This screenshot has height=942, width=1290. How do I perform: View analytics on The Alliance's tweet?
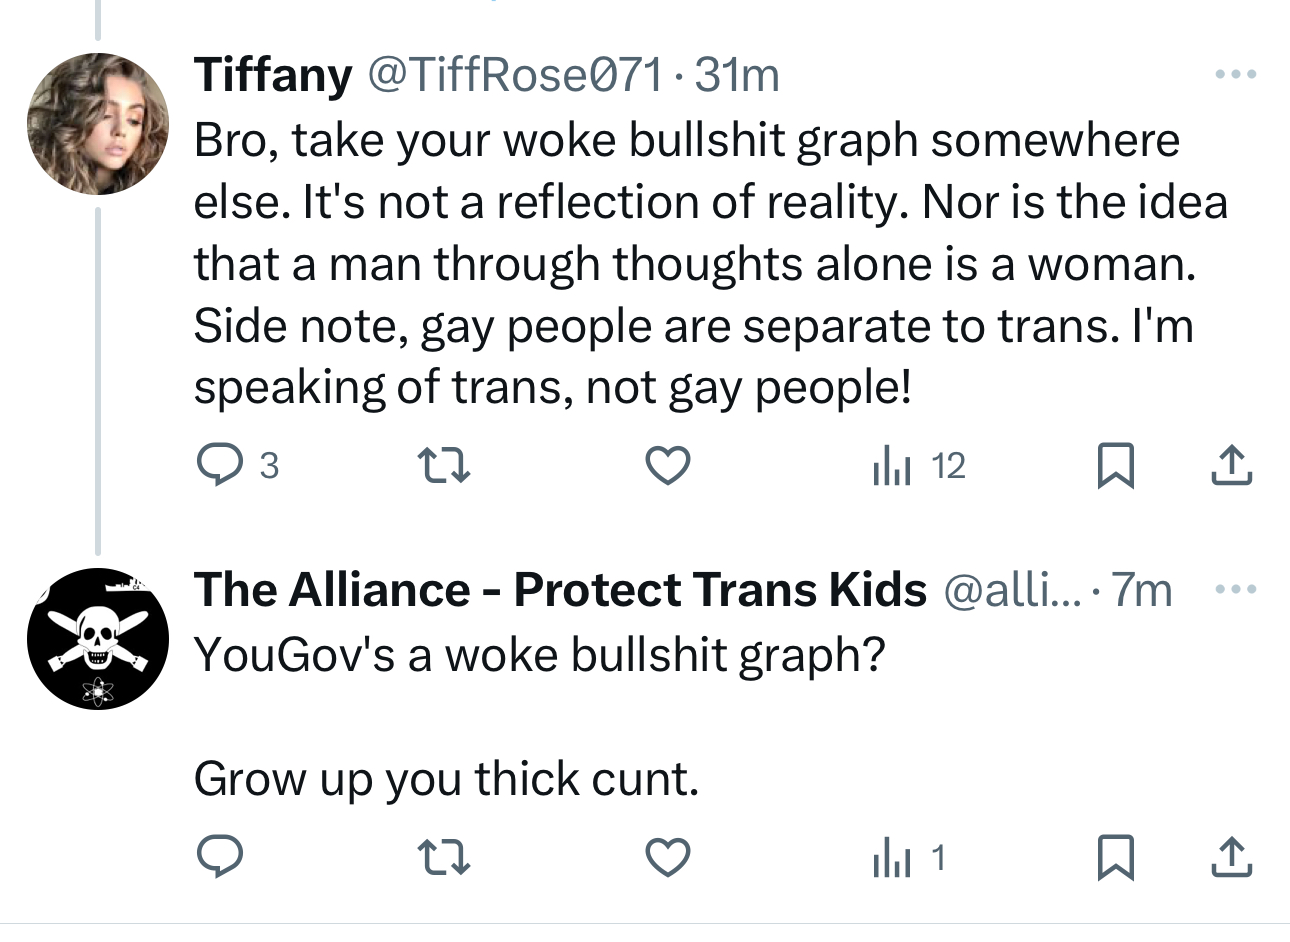pyautogui.click(x=892, y=858)
